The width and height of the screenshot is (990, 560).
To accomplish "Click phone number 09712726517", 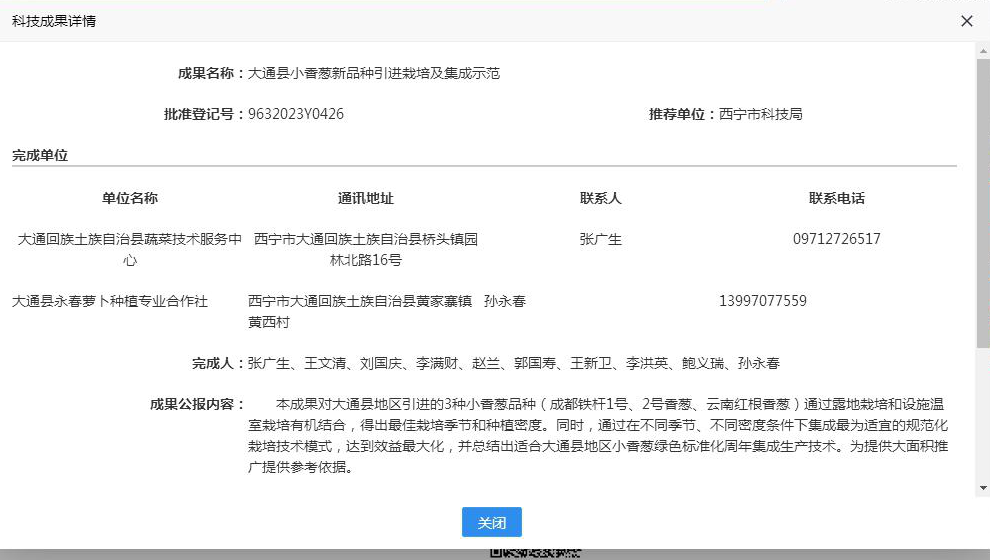I will coord(837,239).
